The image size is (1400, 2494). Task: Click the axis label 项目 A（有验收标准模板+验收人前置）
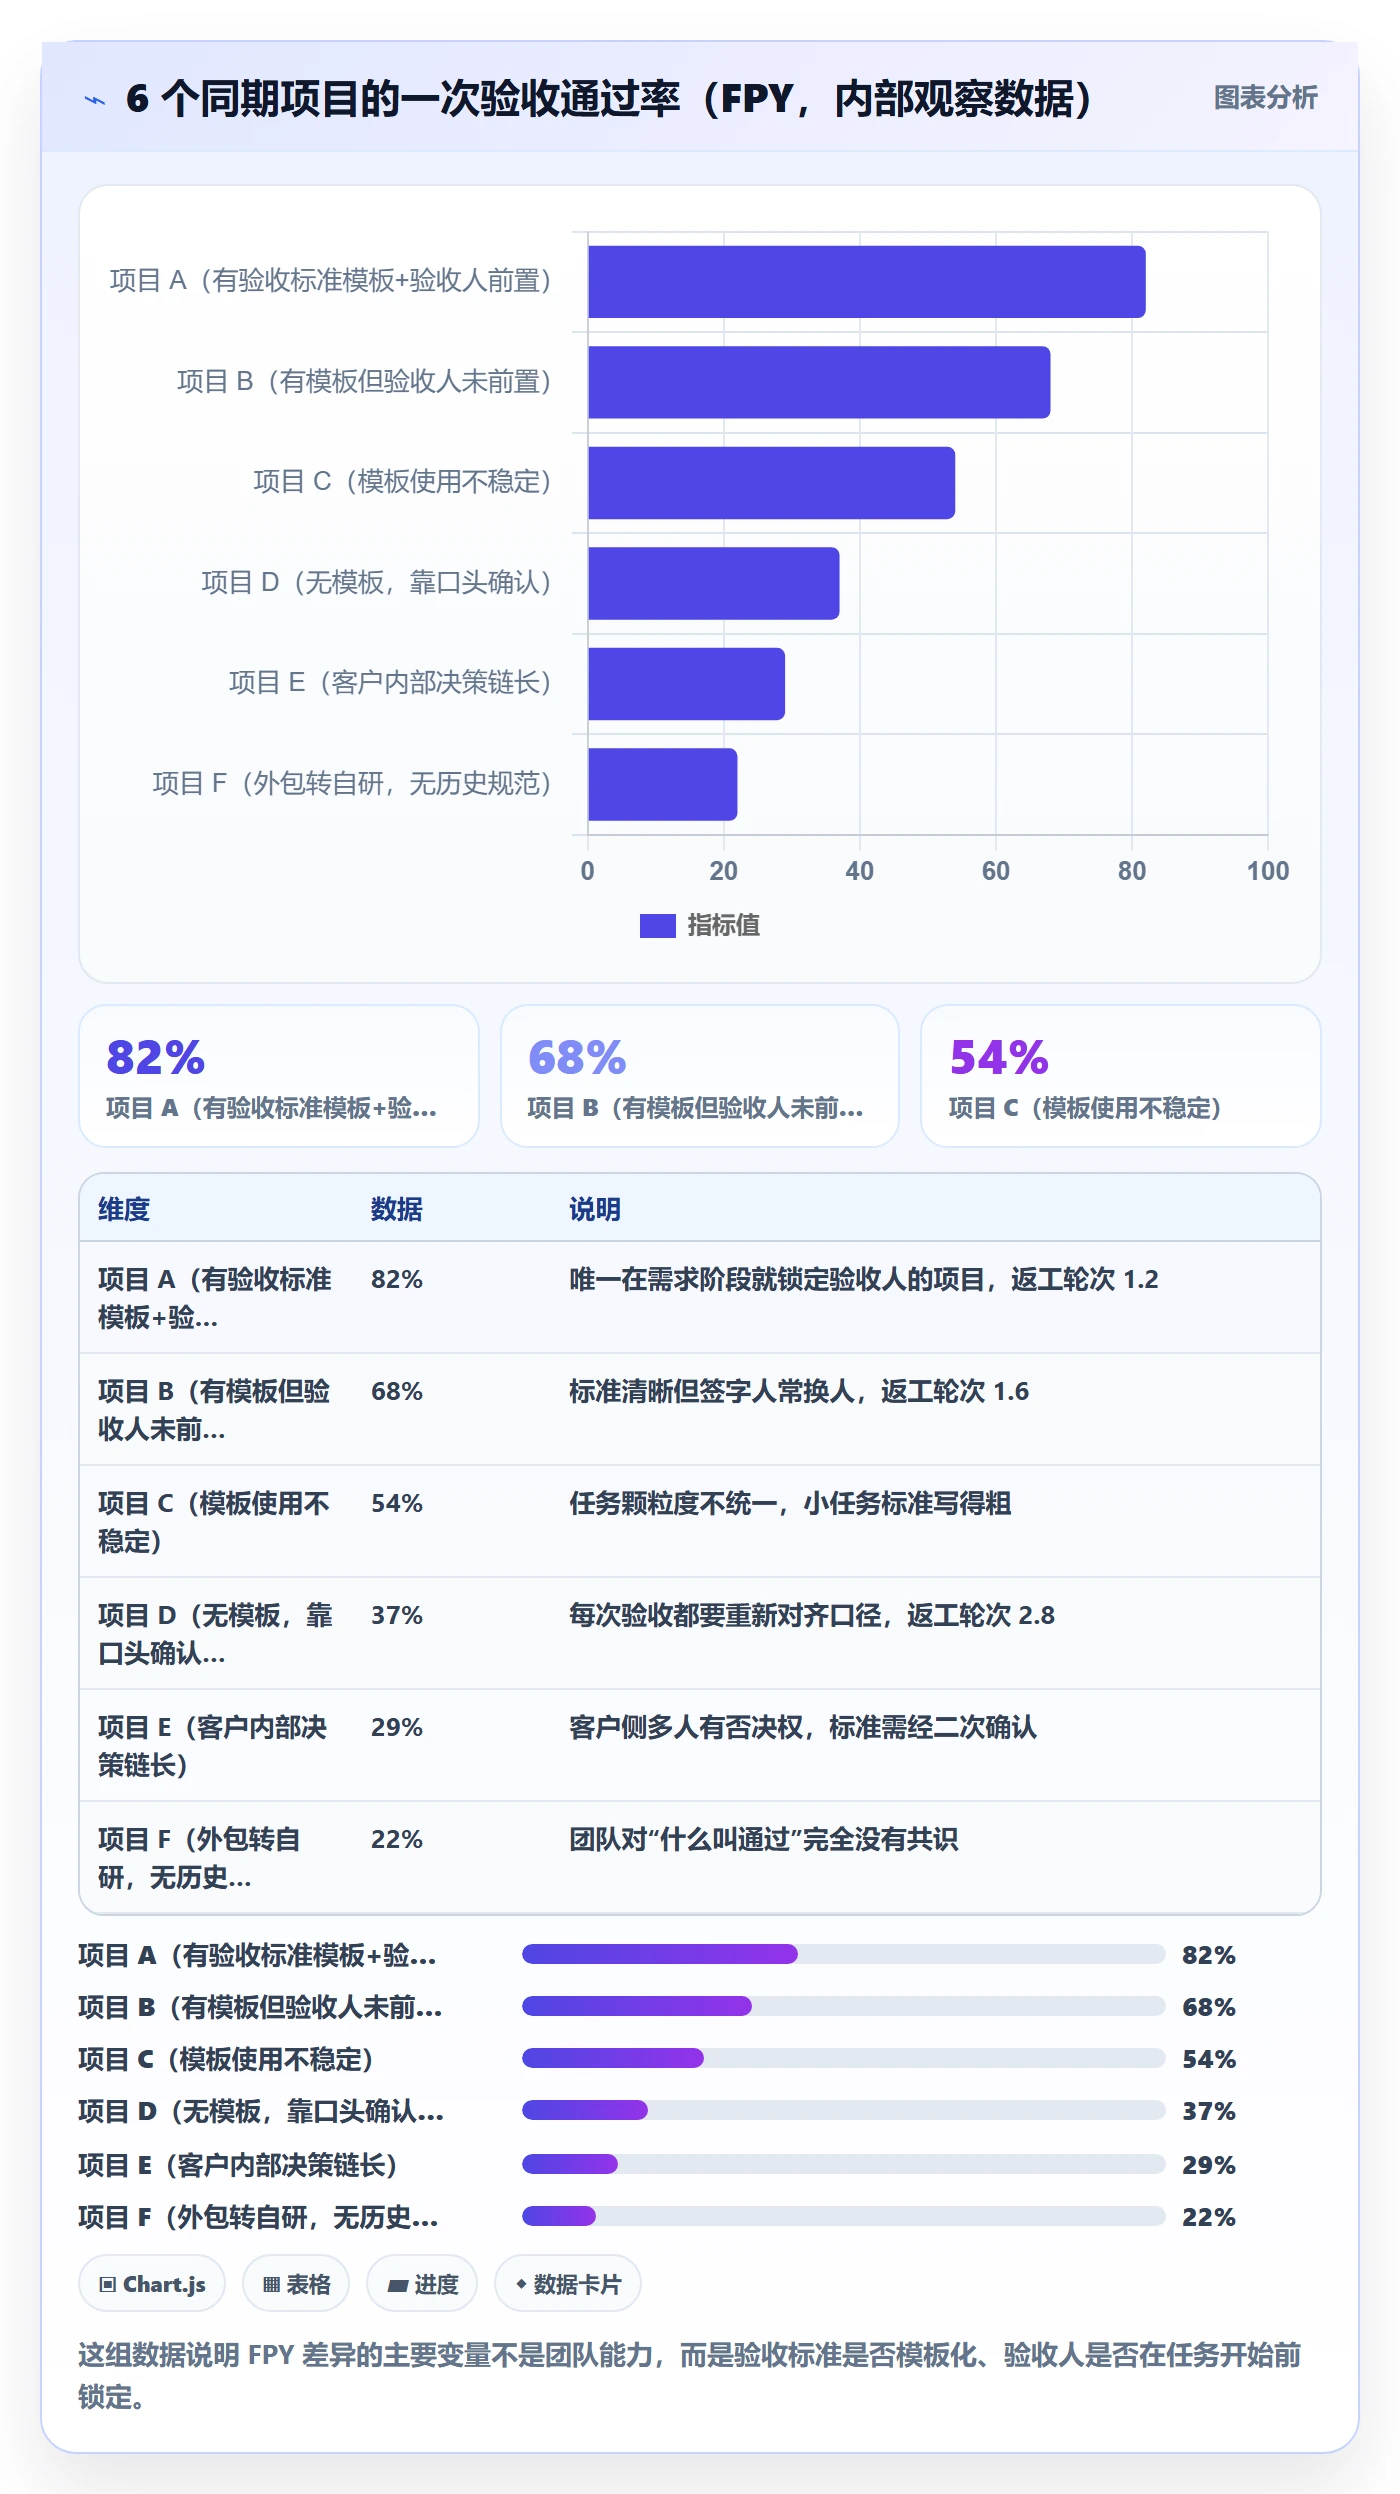[x=330, y=281]
